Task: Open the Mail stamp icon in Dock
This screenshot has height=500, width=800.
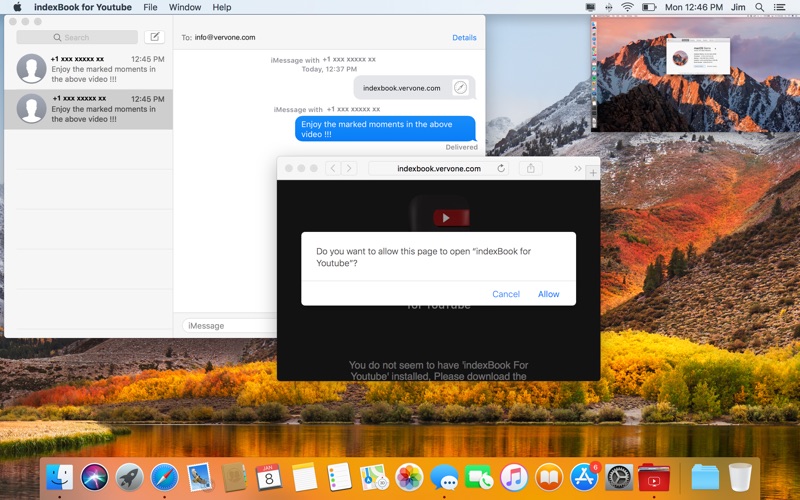Action: (x=199, y=478)
